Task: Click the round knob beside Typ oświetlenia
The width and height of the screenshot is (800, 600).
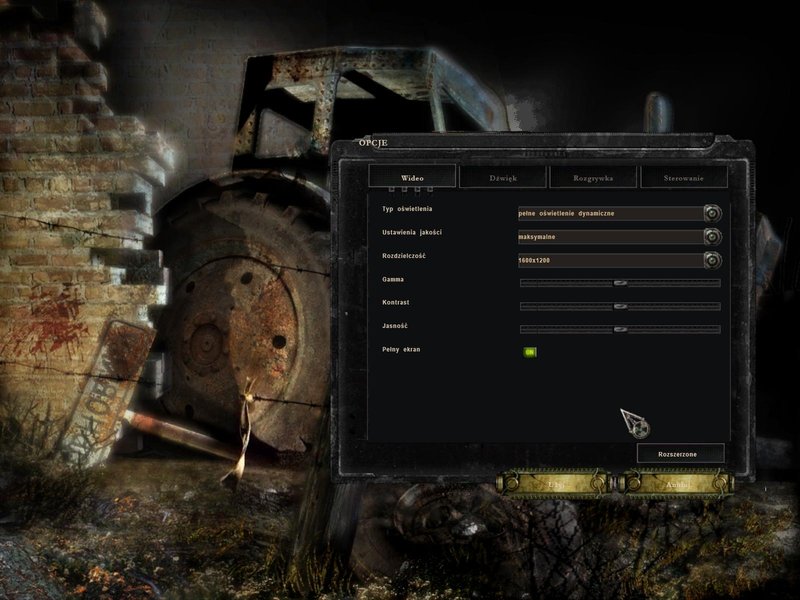Action: (x=713, y=213)
